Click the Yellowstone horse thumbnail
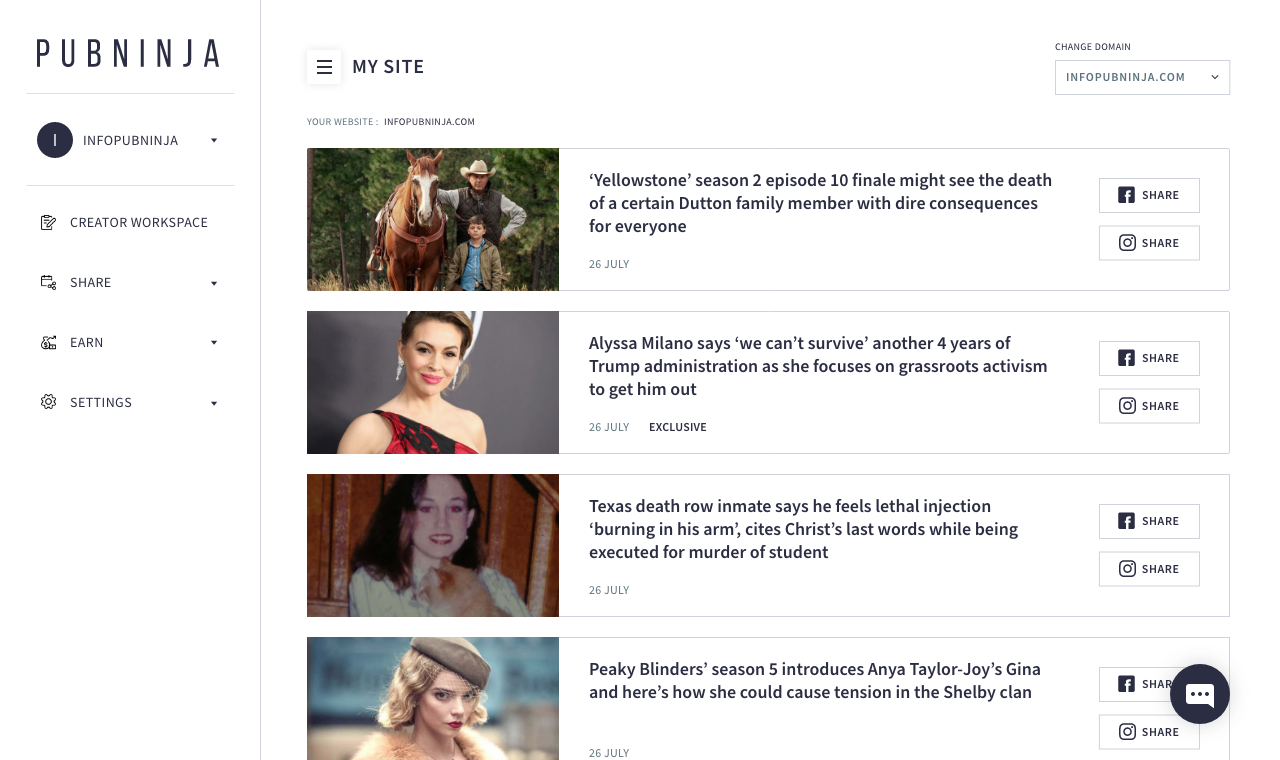Viewport: 1280px width, 760px height. (433, 220)
